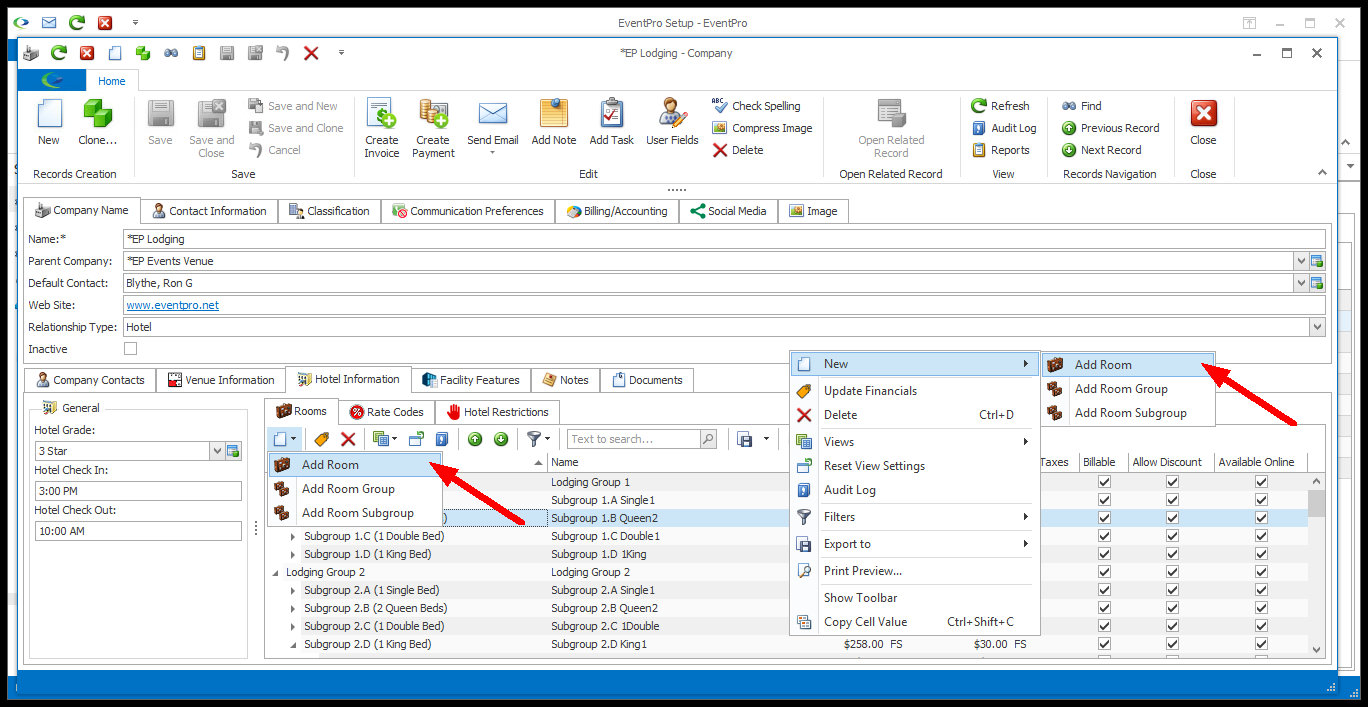
Task: Click the mail icon in EventPro Setup title bar
Action: pos(49,23)
